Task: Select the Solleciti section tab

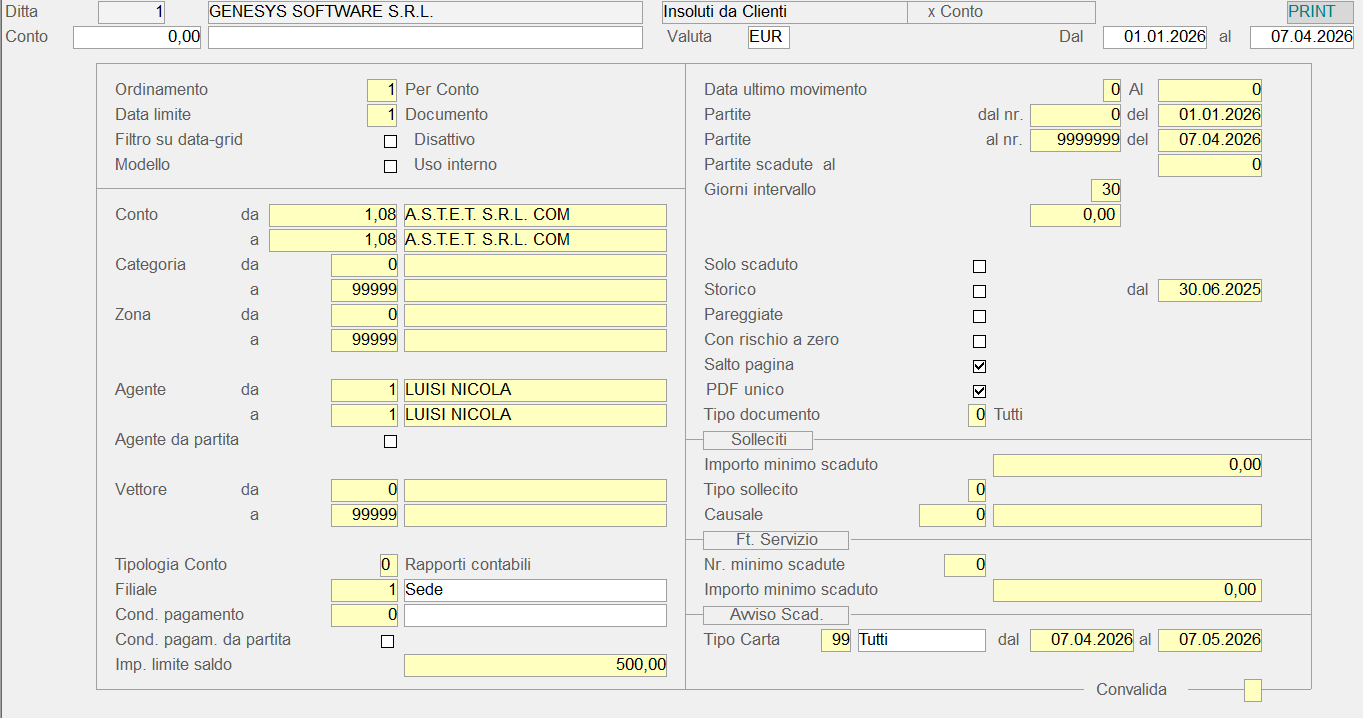Action: tap(758, 440)
